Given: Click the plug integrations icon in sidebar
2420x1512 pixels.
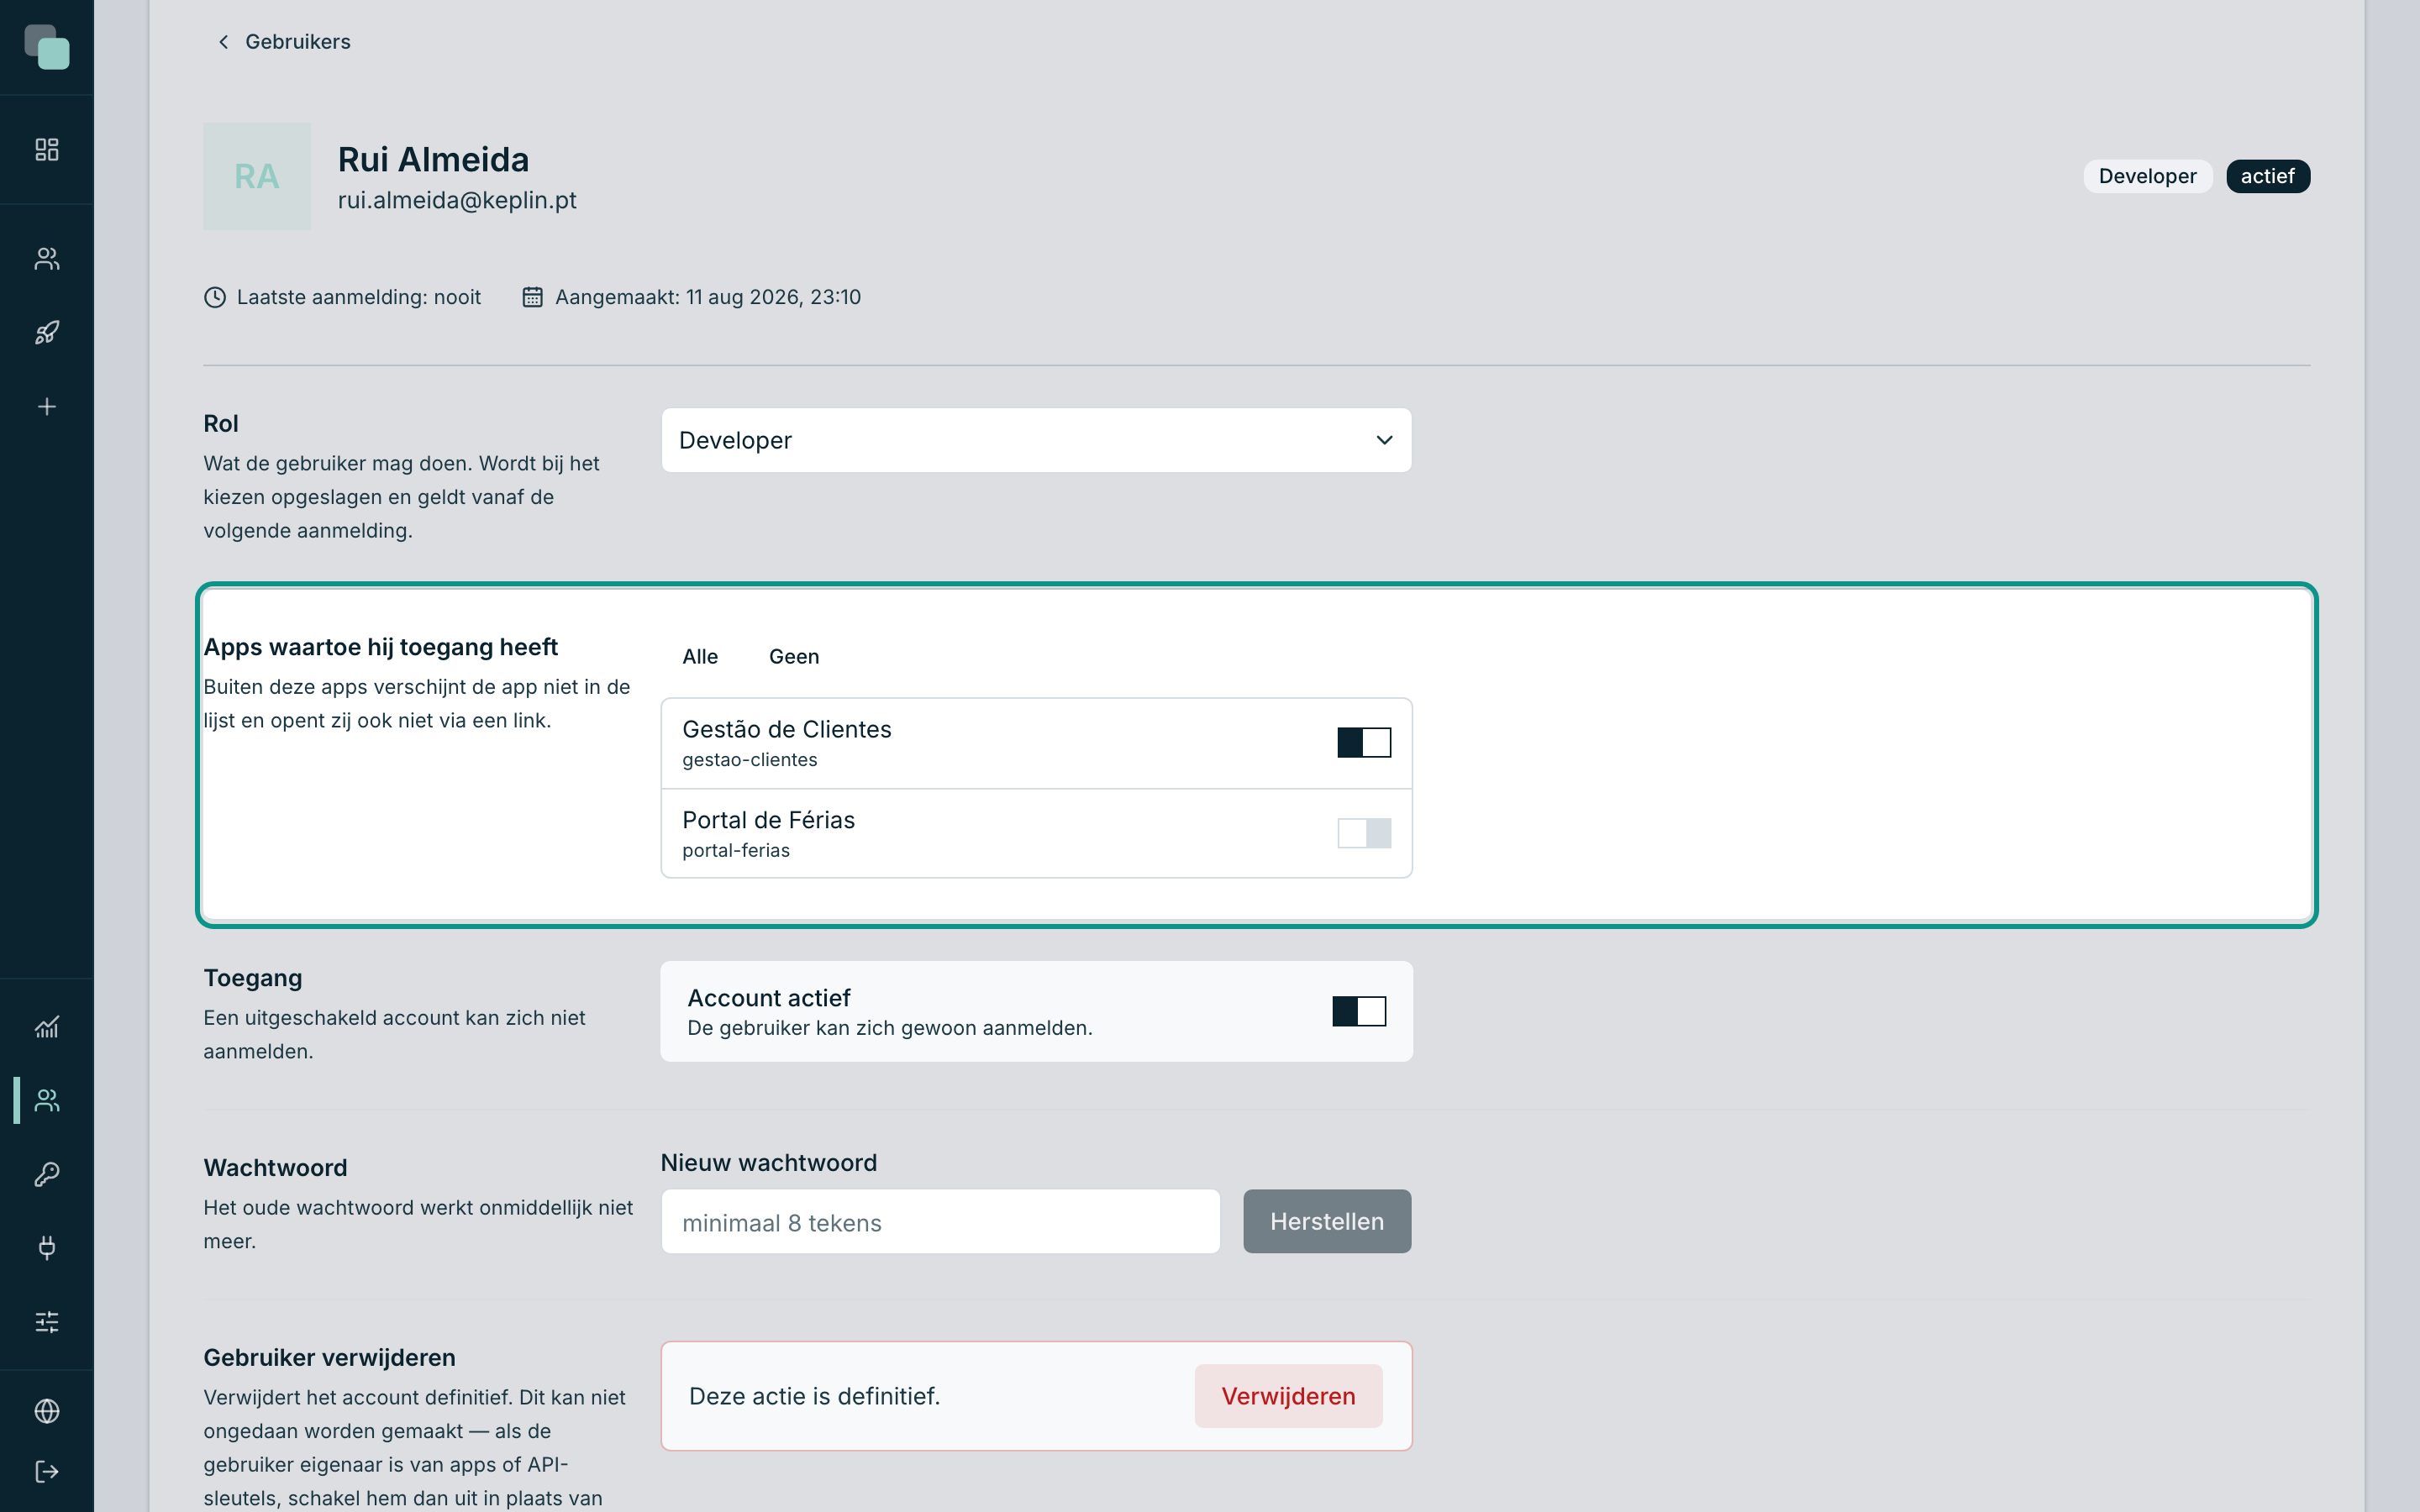Looking at the screenshot, I should (x=47, y=1247).
